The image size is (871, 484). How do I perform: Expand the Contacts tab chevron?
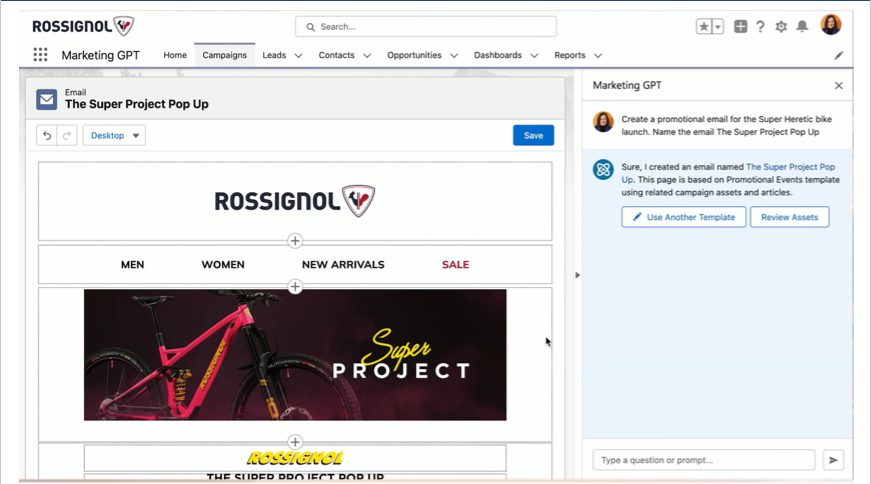[x=367, y=56]
